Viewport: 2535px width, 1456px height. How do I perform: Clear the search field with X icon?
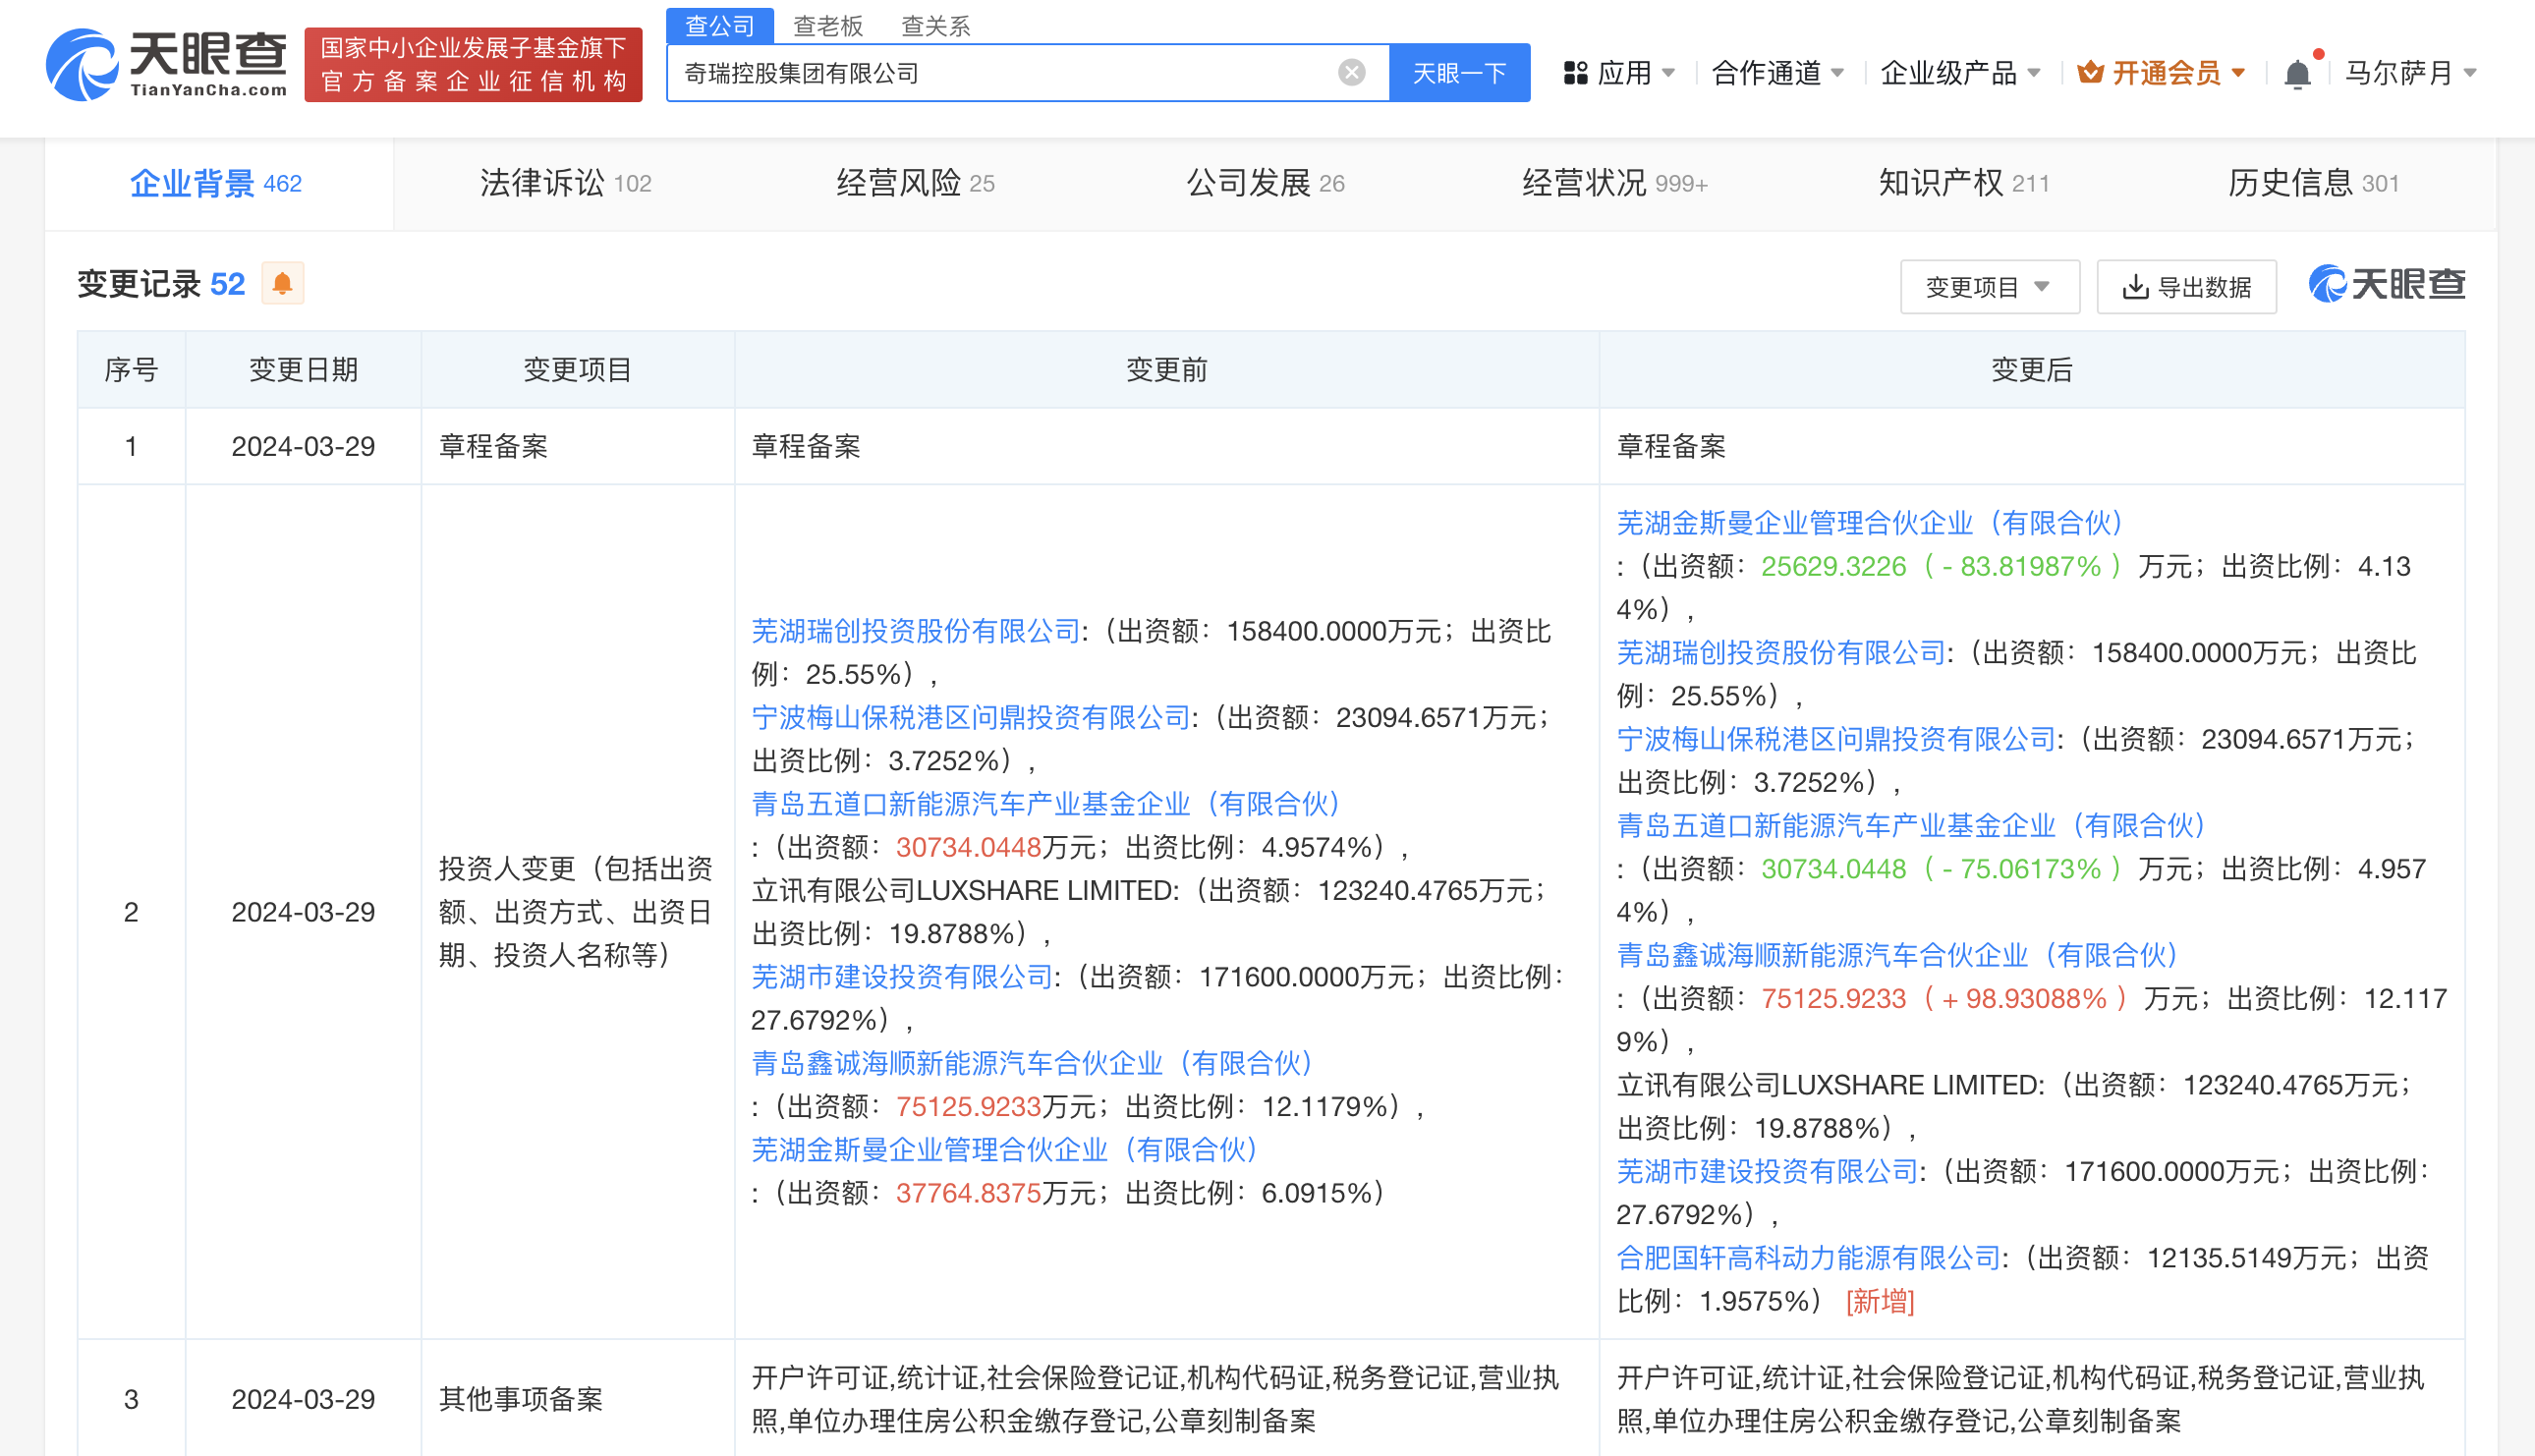point(1351,73)
